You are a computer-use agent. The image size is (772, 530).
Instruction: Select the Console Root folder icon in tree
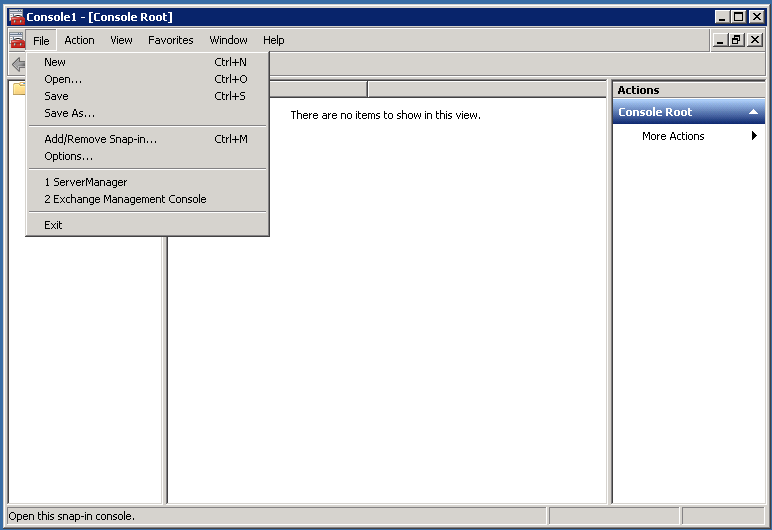click(18, 89)
